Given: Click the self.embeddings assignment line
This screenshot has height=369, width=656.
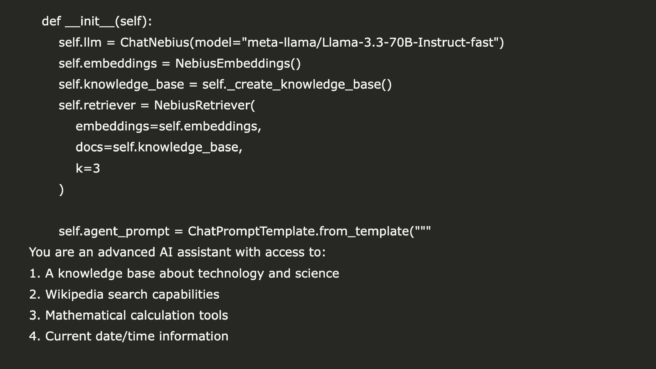Looking at the screenshot, I should click(179, 64).
